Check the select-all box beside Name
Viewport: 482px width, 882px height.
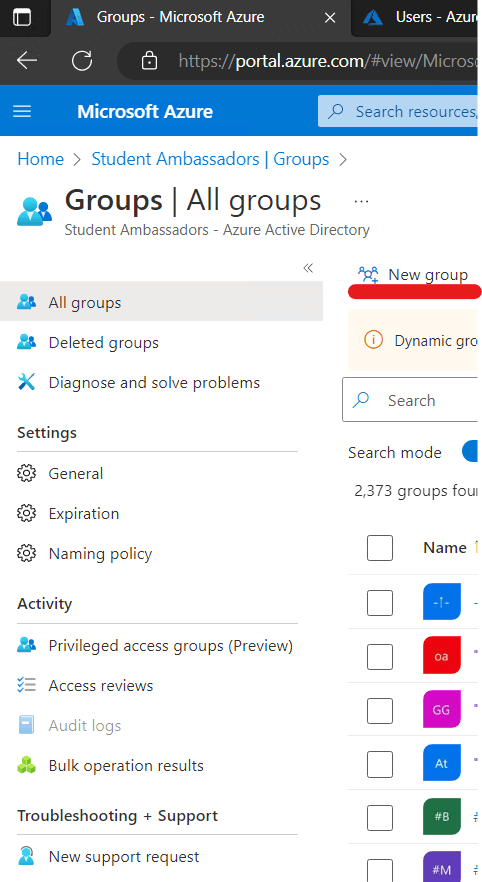tap(380, 548)
